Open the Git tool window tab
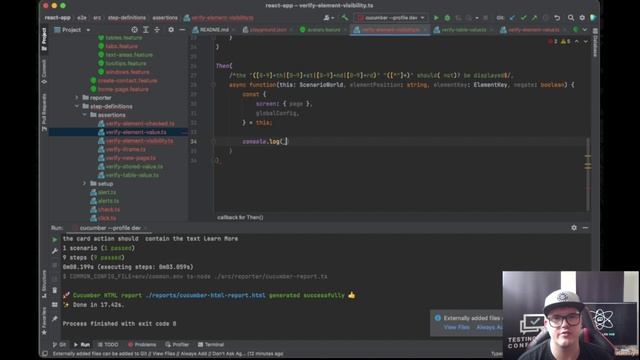Image resolution: width=640 pixels, height=360 pixels. coord(59,344)
